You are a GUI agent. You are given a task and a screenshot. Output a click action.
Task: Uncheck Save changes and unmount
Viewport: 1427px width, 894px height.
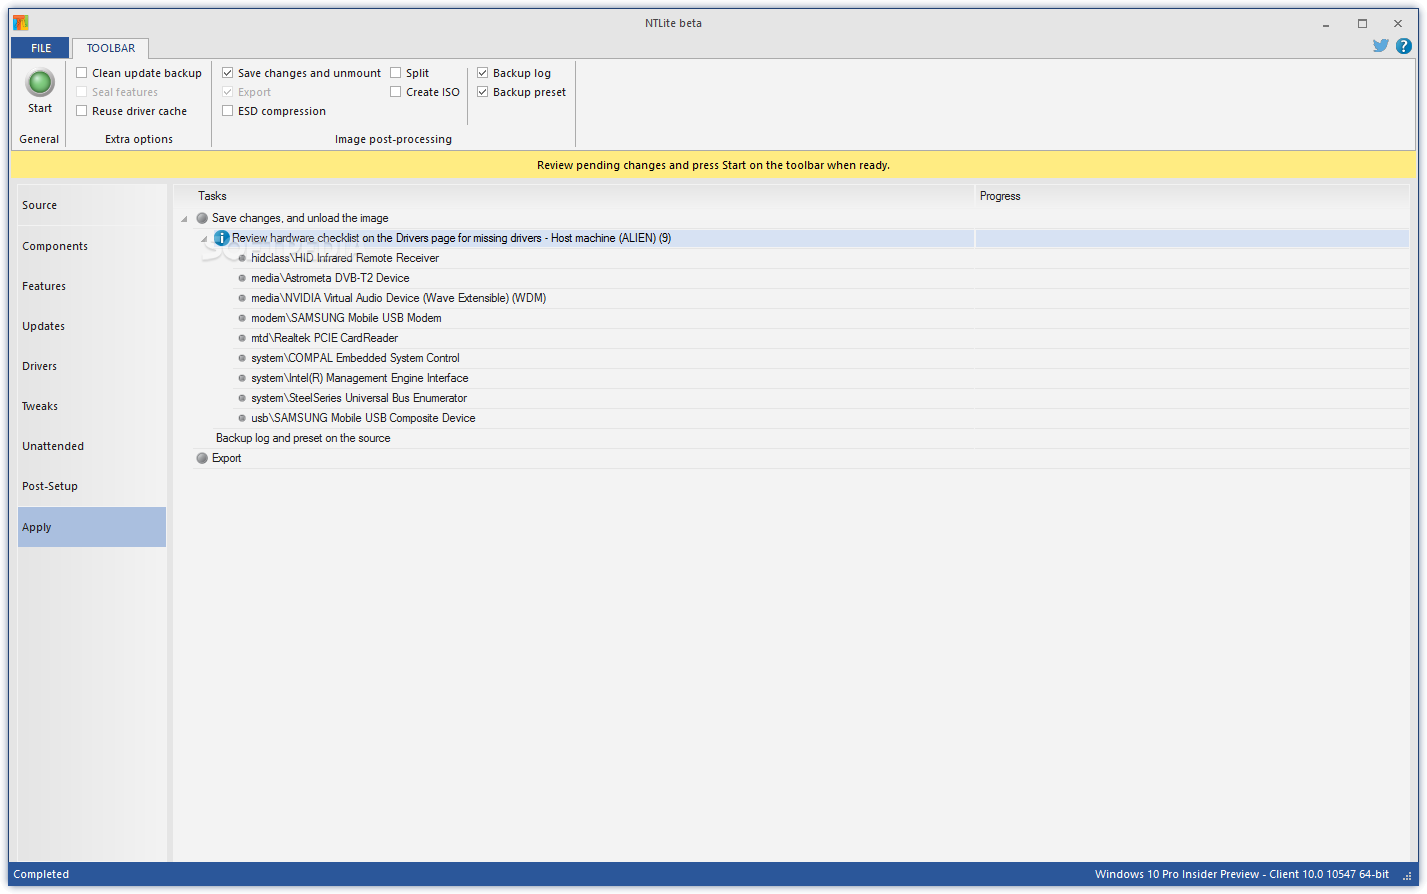tap(228, 73)
